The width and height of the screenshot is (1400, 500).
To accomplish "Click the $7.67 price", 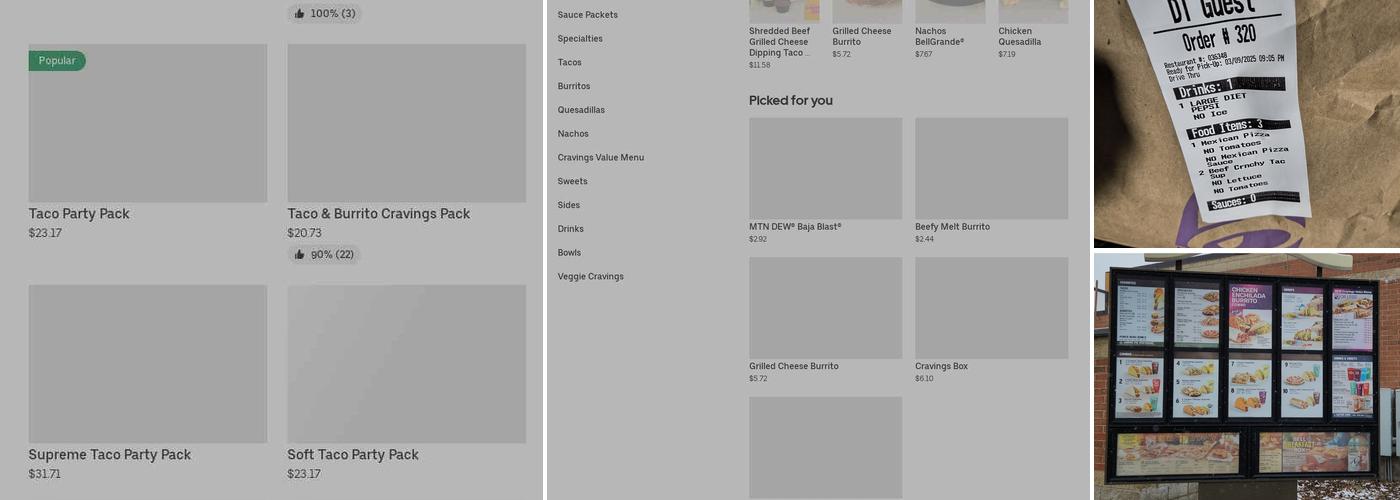I will (x=924, y=54).
